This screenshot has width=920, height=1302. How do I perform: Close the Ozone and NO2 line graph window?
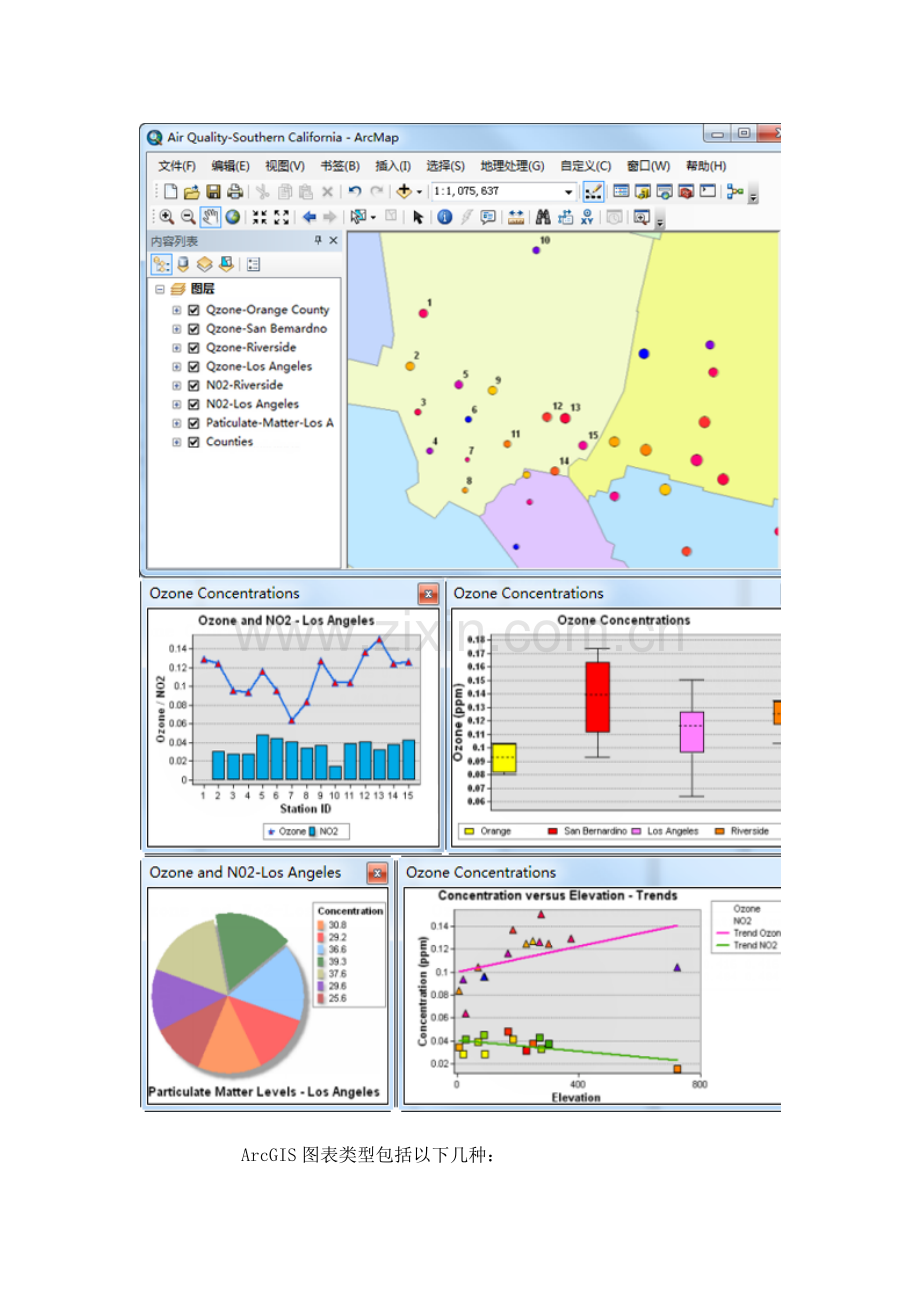point(428,594)
